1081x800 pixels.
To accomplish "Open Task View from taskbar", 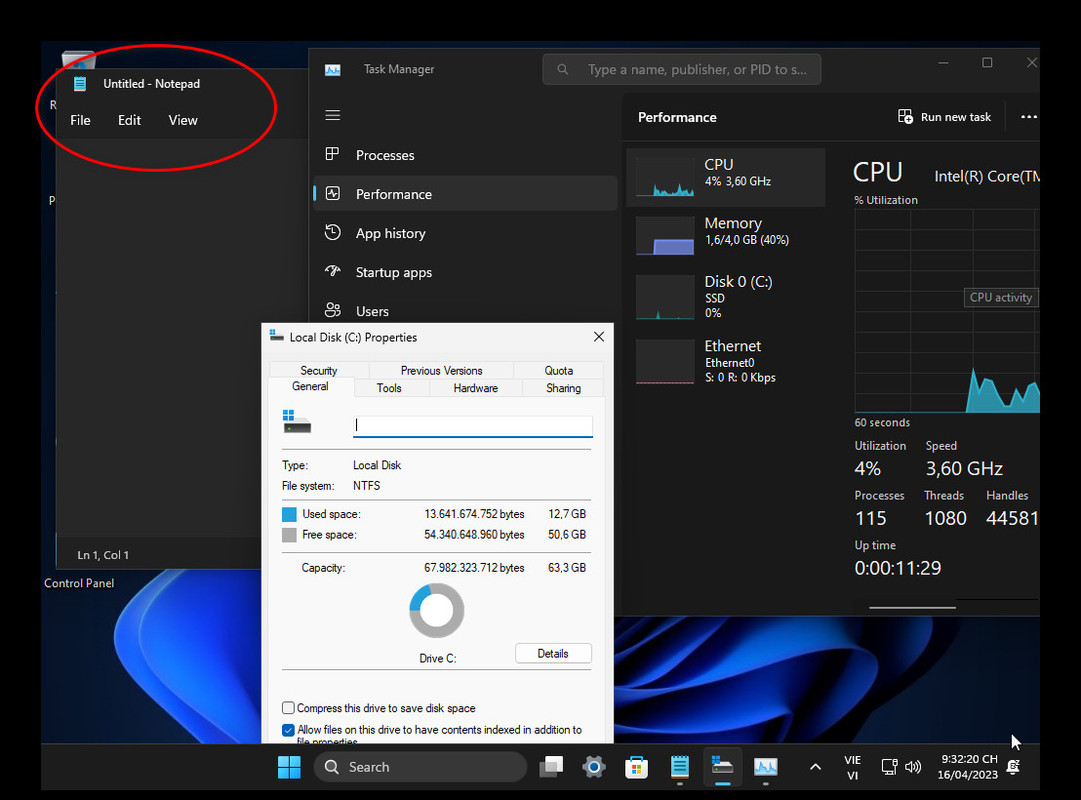I will coord(551,767).
